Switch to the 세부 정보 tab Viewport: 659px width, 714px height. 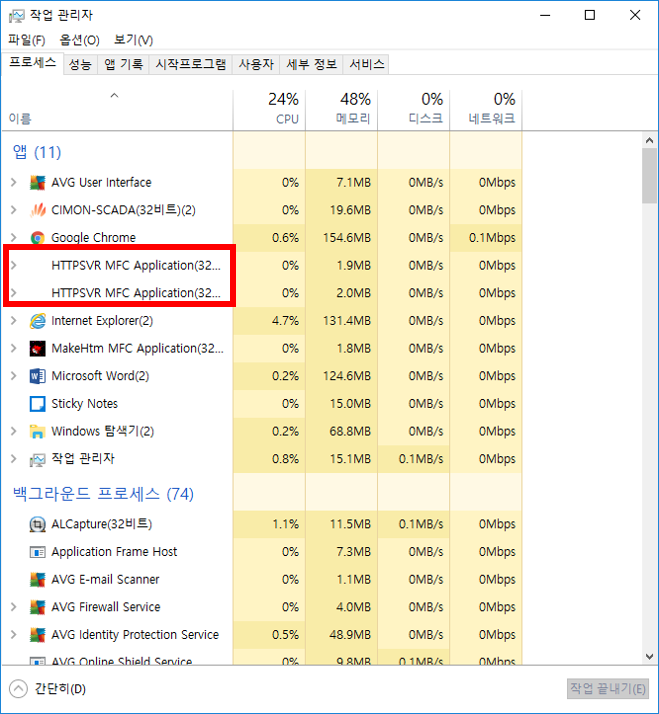[312, 64]
